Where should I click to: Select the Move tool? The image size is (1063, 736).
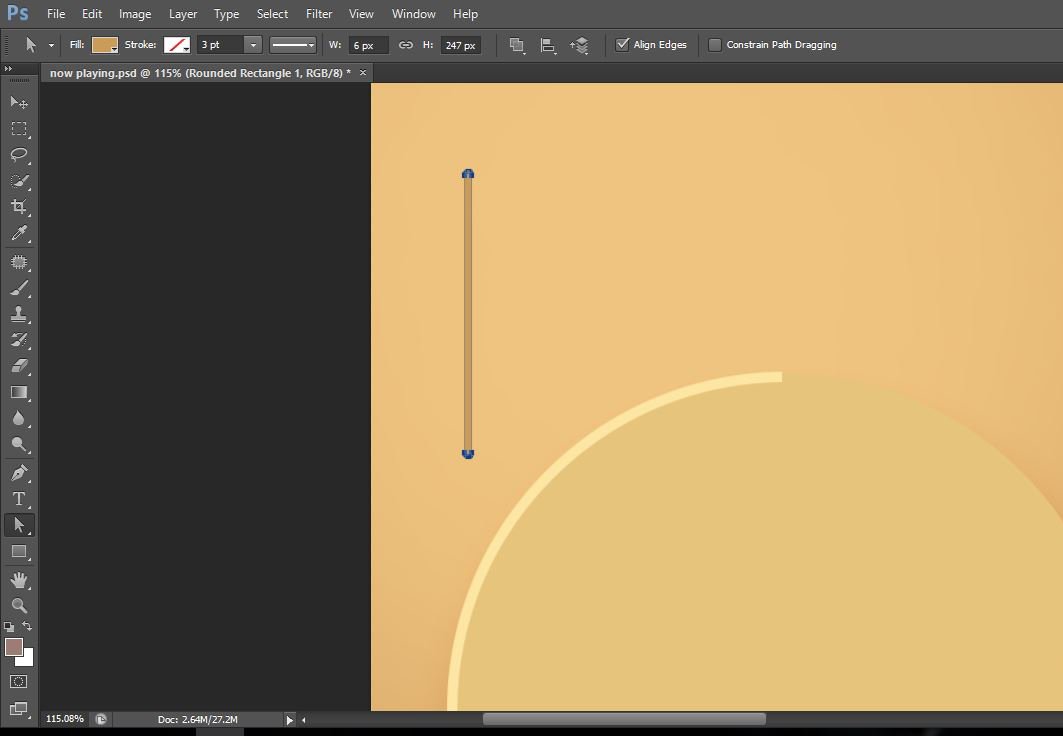19,102
